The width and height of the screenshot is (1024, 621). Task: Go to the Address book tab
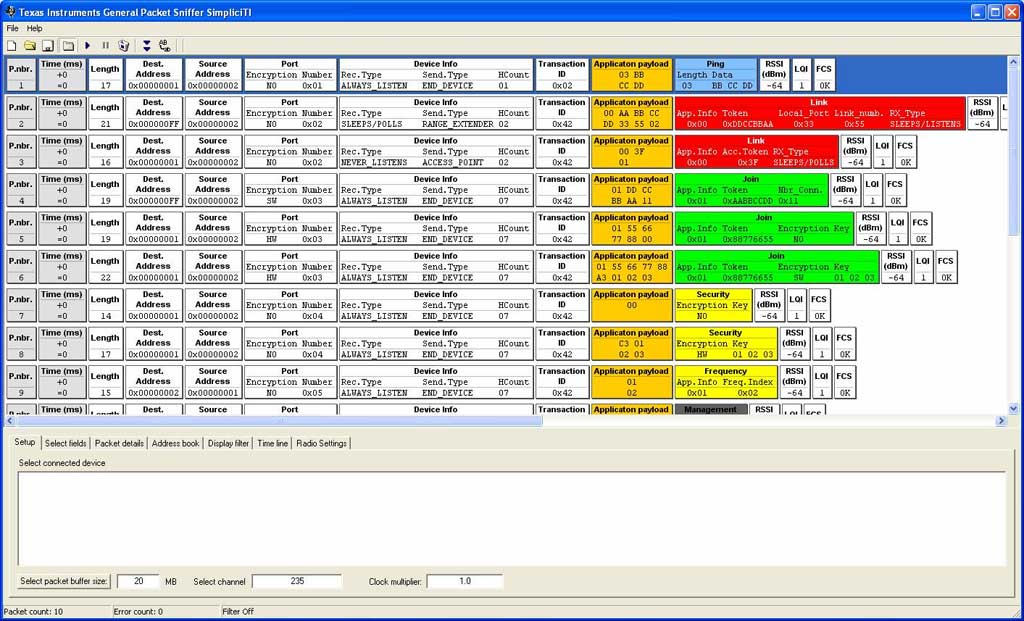[x=175, y=443]
